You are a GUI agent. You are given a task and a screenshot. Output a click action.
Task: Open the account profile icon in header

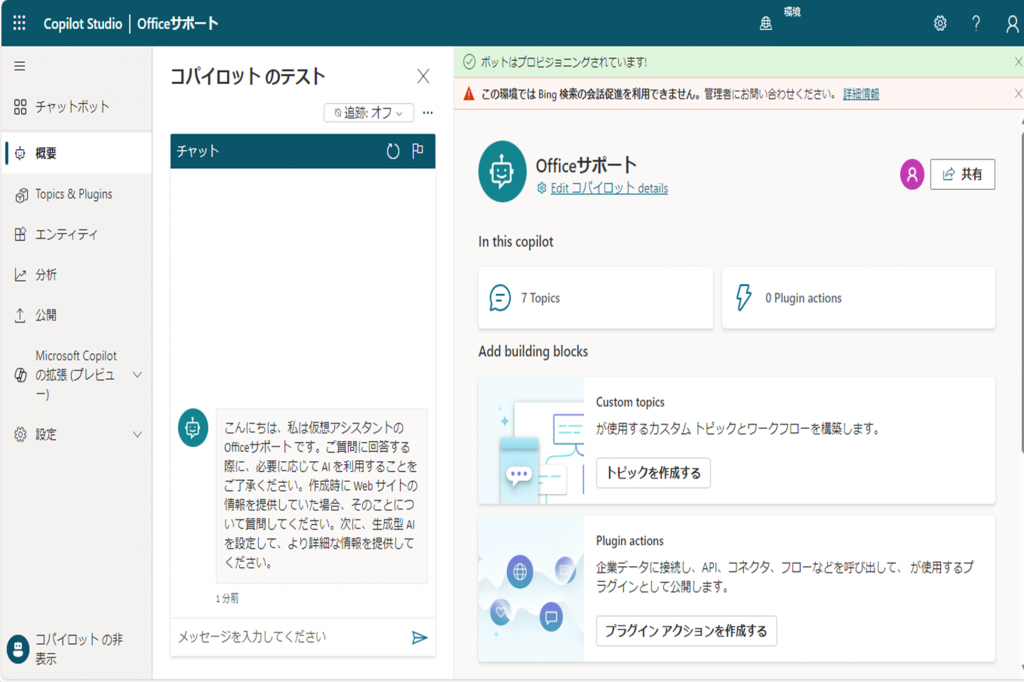point(1012,24)
